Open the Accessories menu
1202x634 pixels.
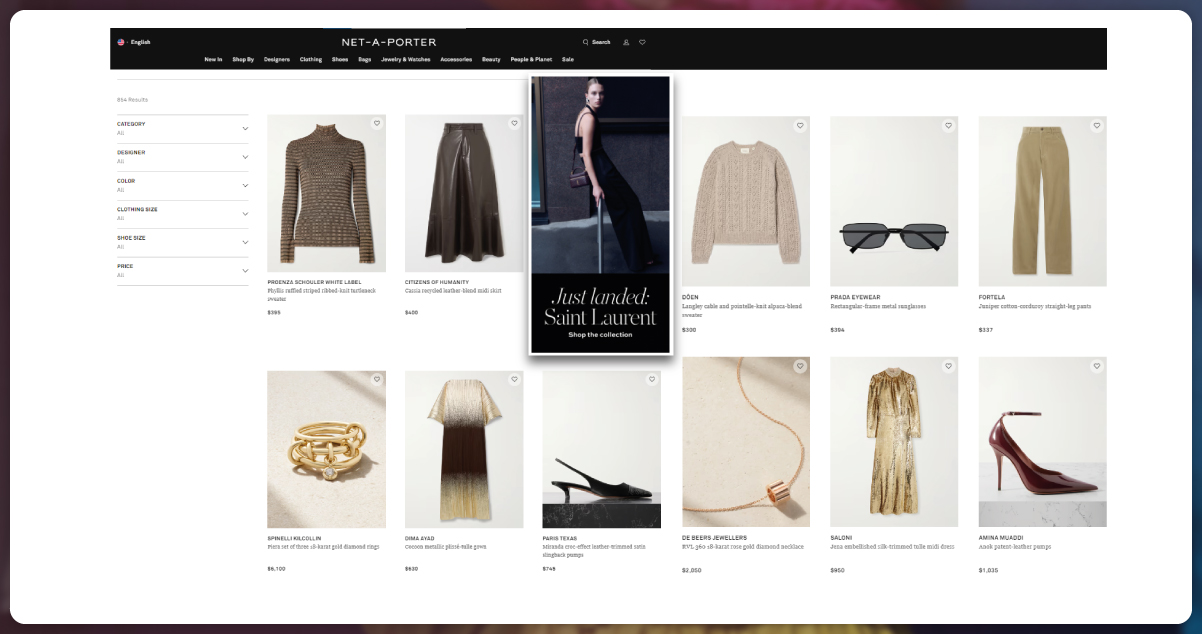tap(456, 59)
